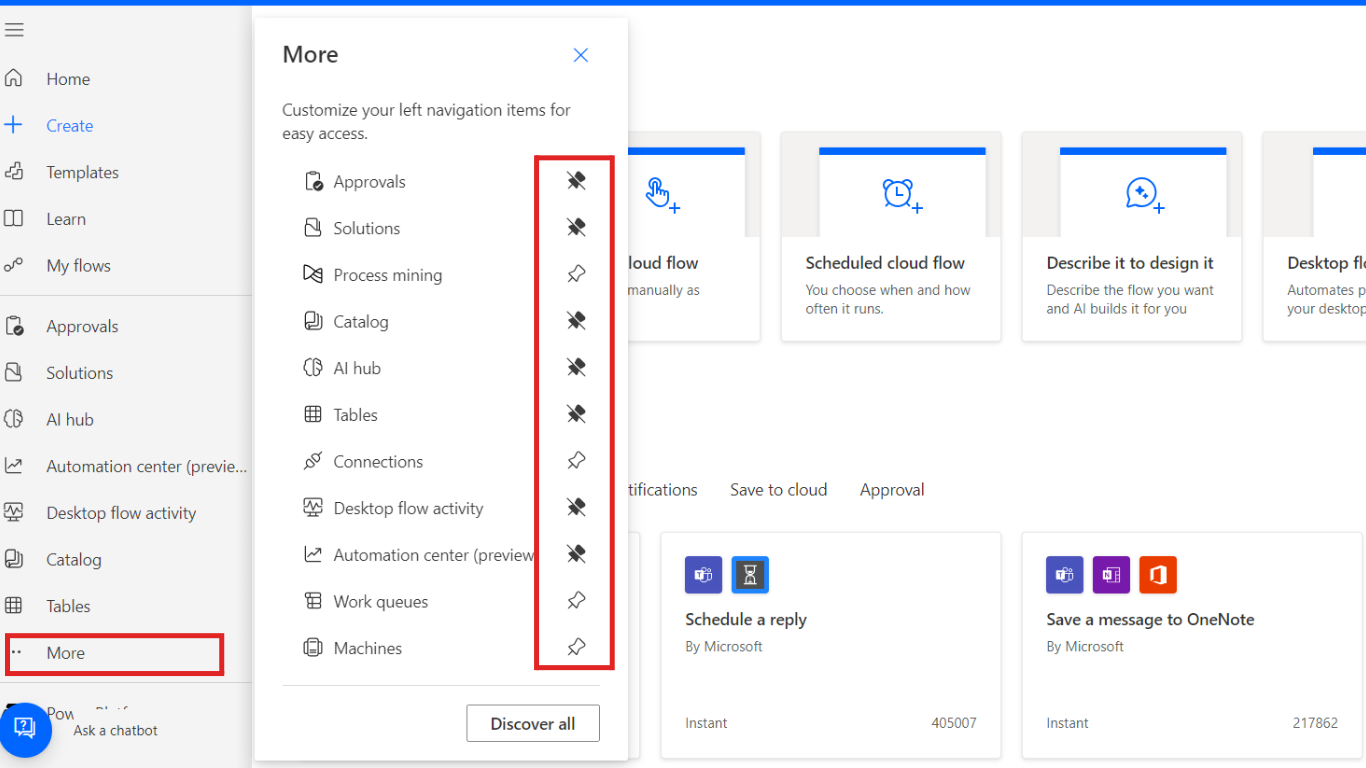Click the OneNote icon on Save a message card
The width and height of the screenshot is (1366, 768).
click(1111, 575)
